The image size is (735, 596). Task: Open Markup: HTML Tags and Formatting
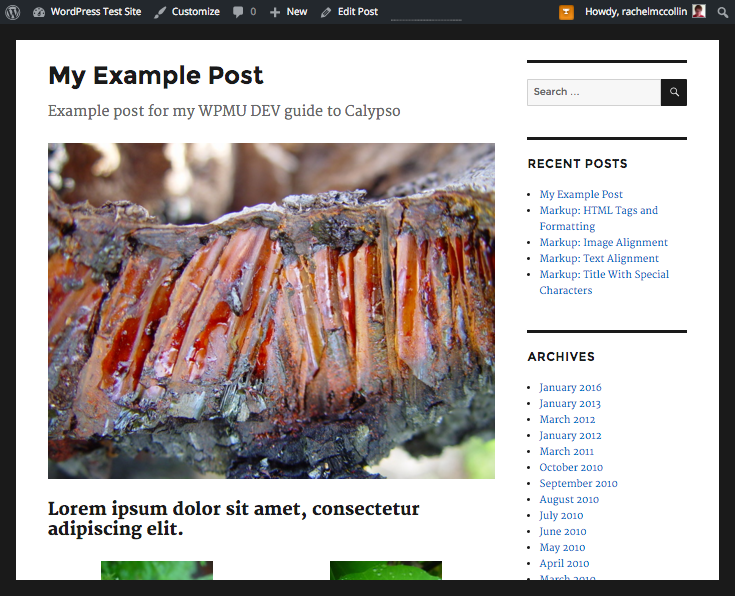coord(598,218)
